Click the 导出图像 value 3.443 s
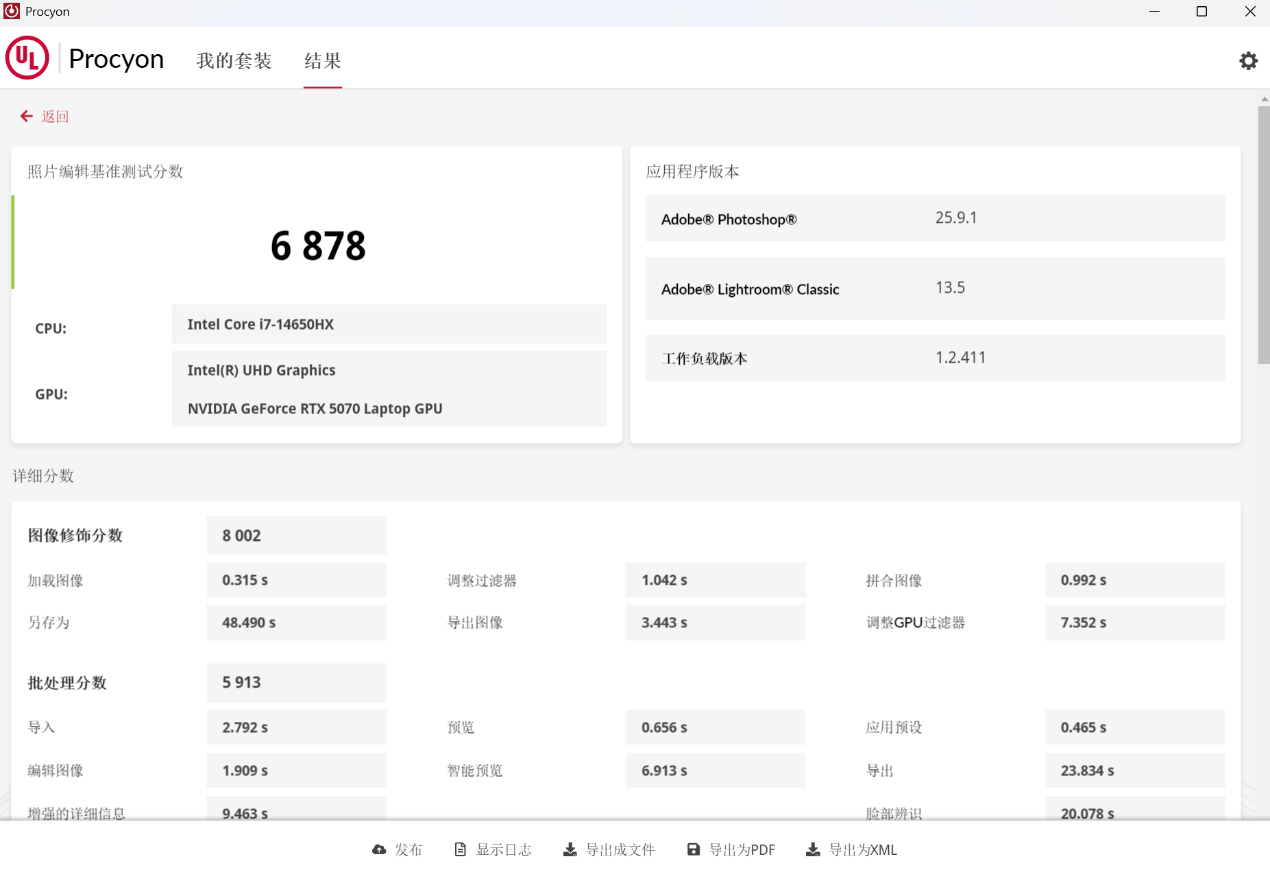Image resolution: width=1270 pixels, height=872 pixels. (x=715, y=622)
